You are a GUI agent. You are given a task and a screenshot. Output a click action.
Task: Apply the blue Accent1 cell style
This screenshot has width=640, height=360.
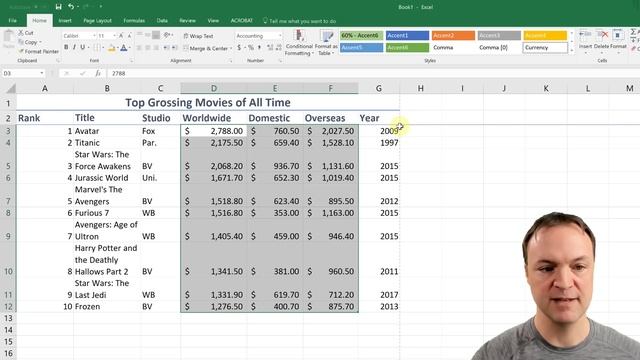click(x=407, y=36)
